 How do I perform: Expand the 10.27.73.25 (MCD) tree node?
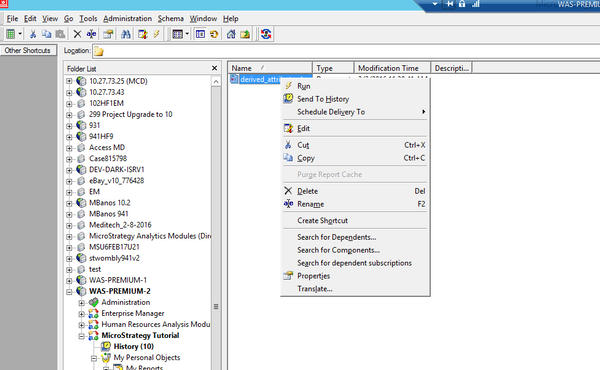[x=69, y=81]
